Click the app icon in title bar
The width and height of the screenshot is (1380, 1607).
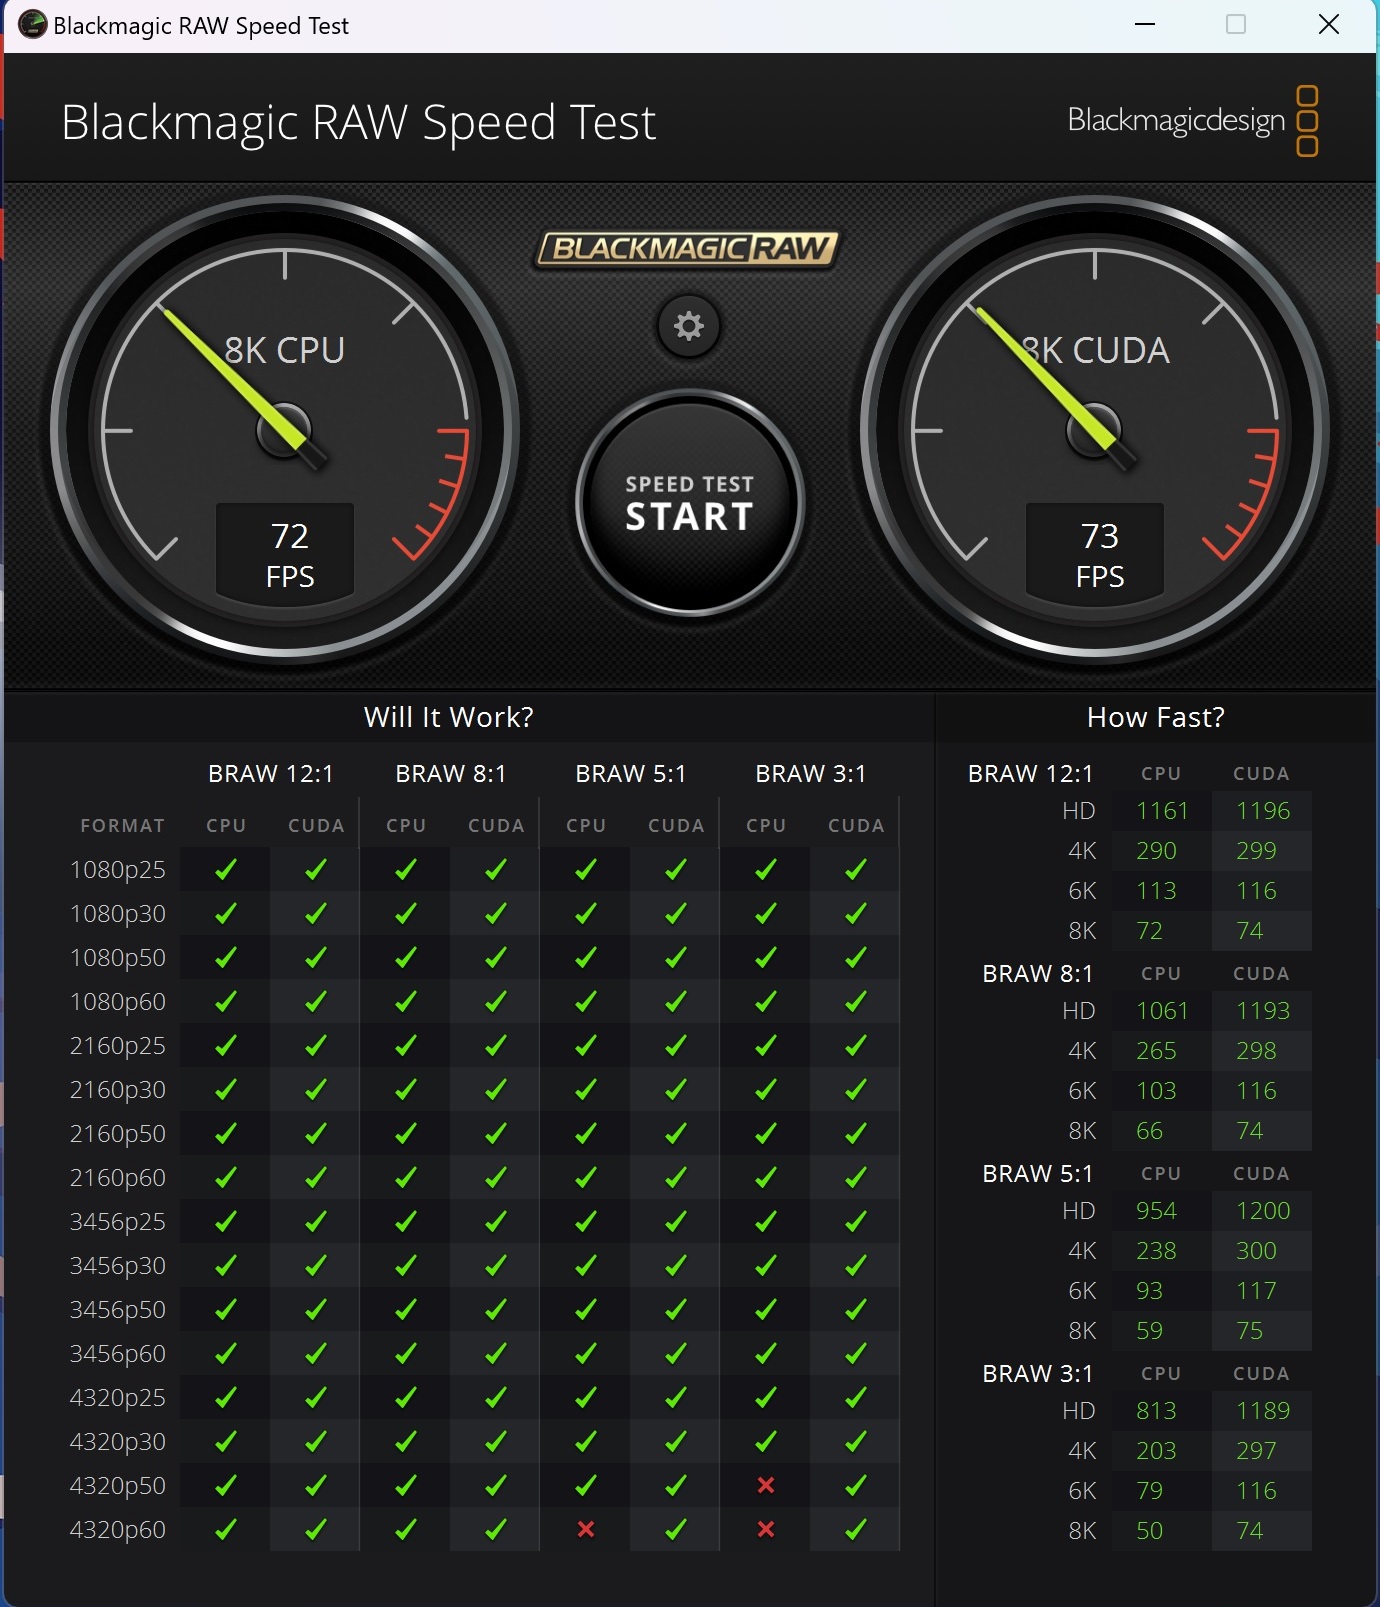tap(32, 24)
